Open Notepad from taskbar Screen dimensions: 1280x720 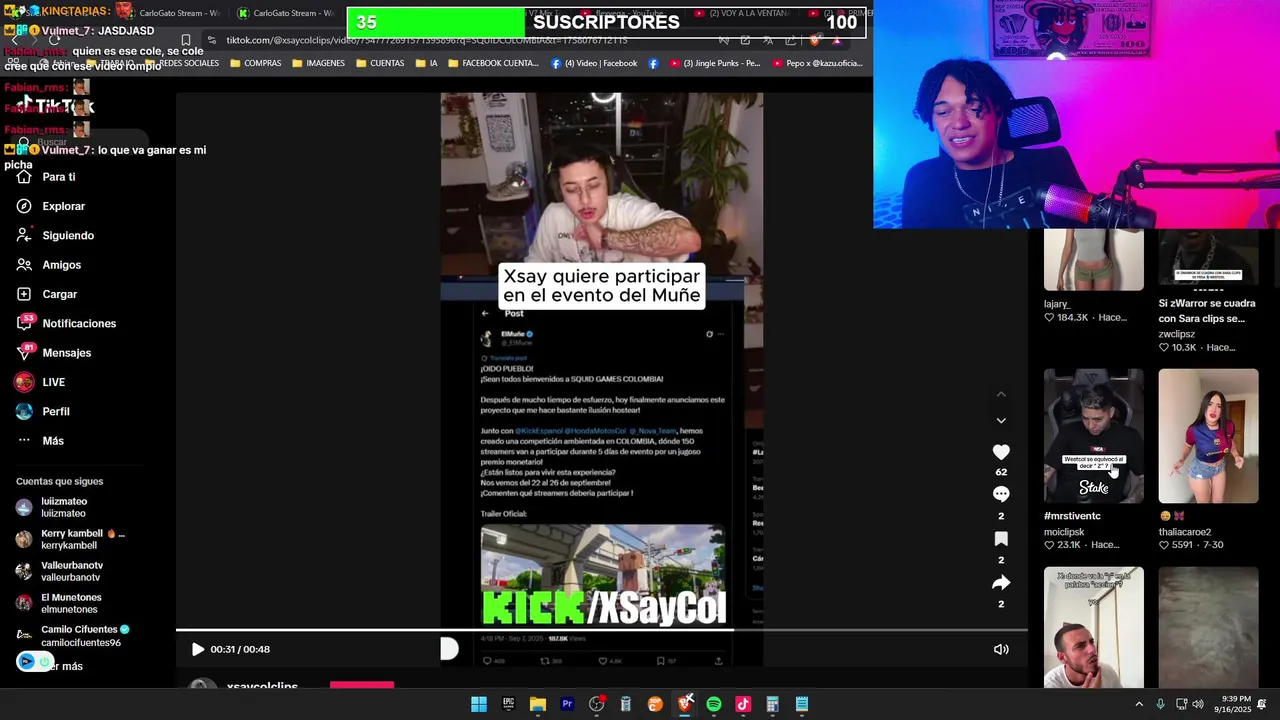click(802, 704)
